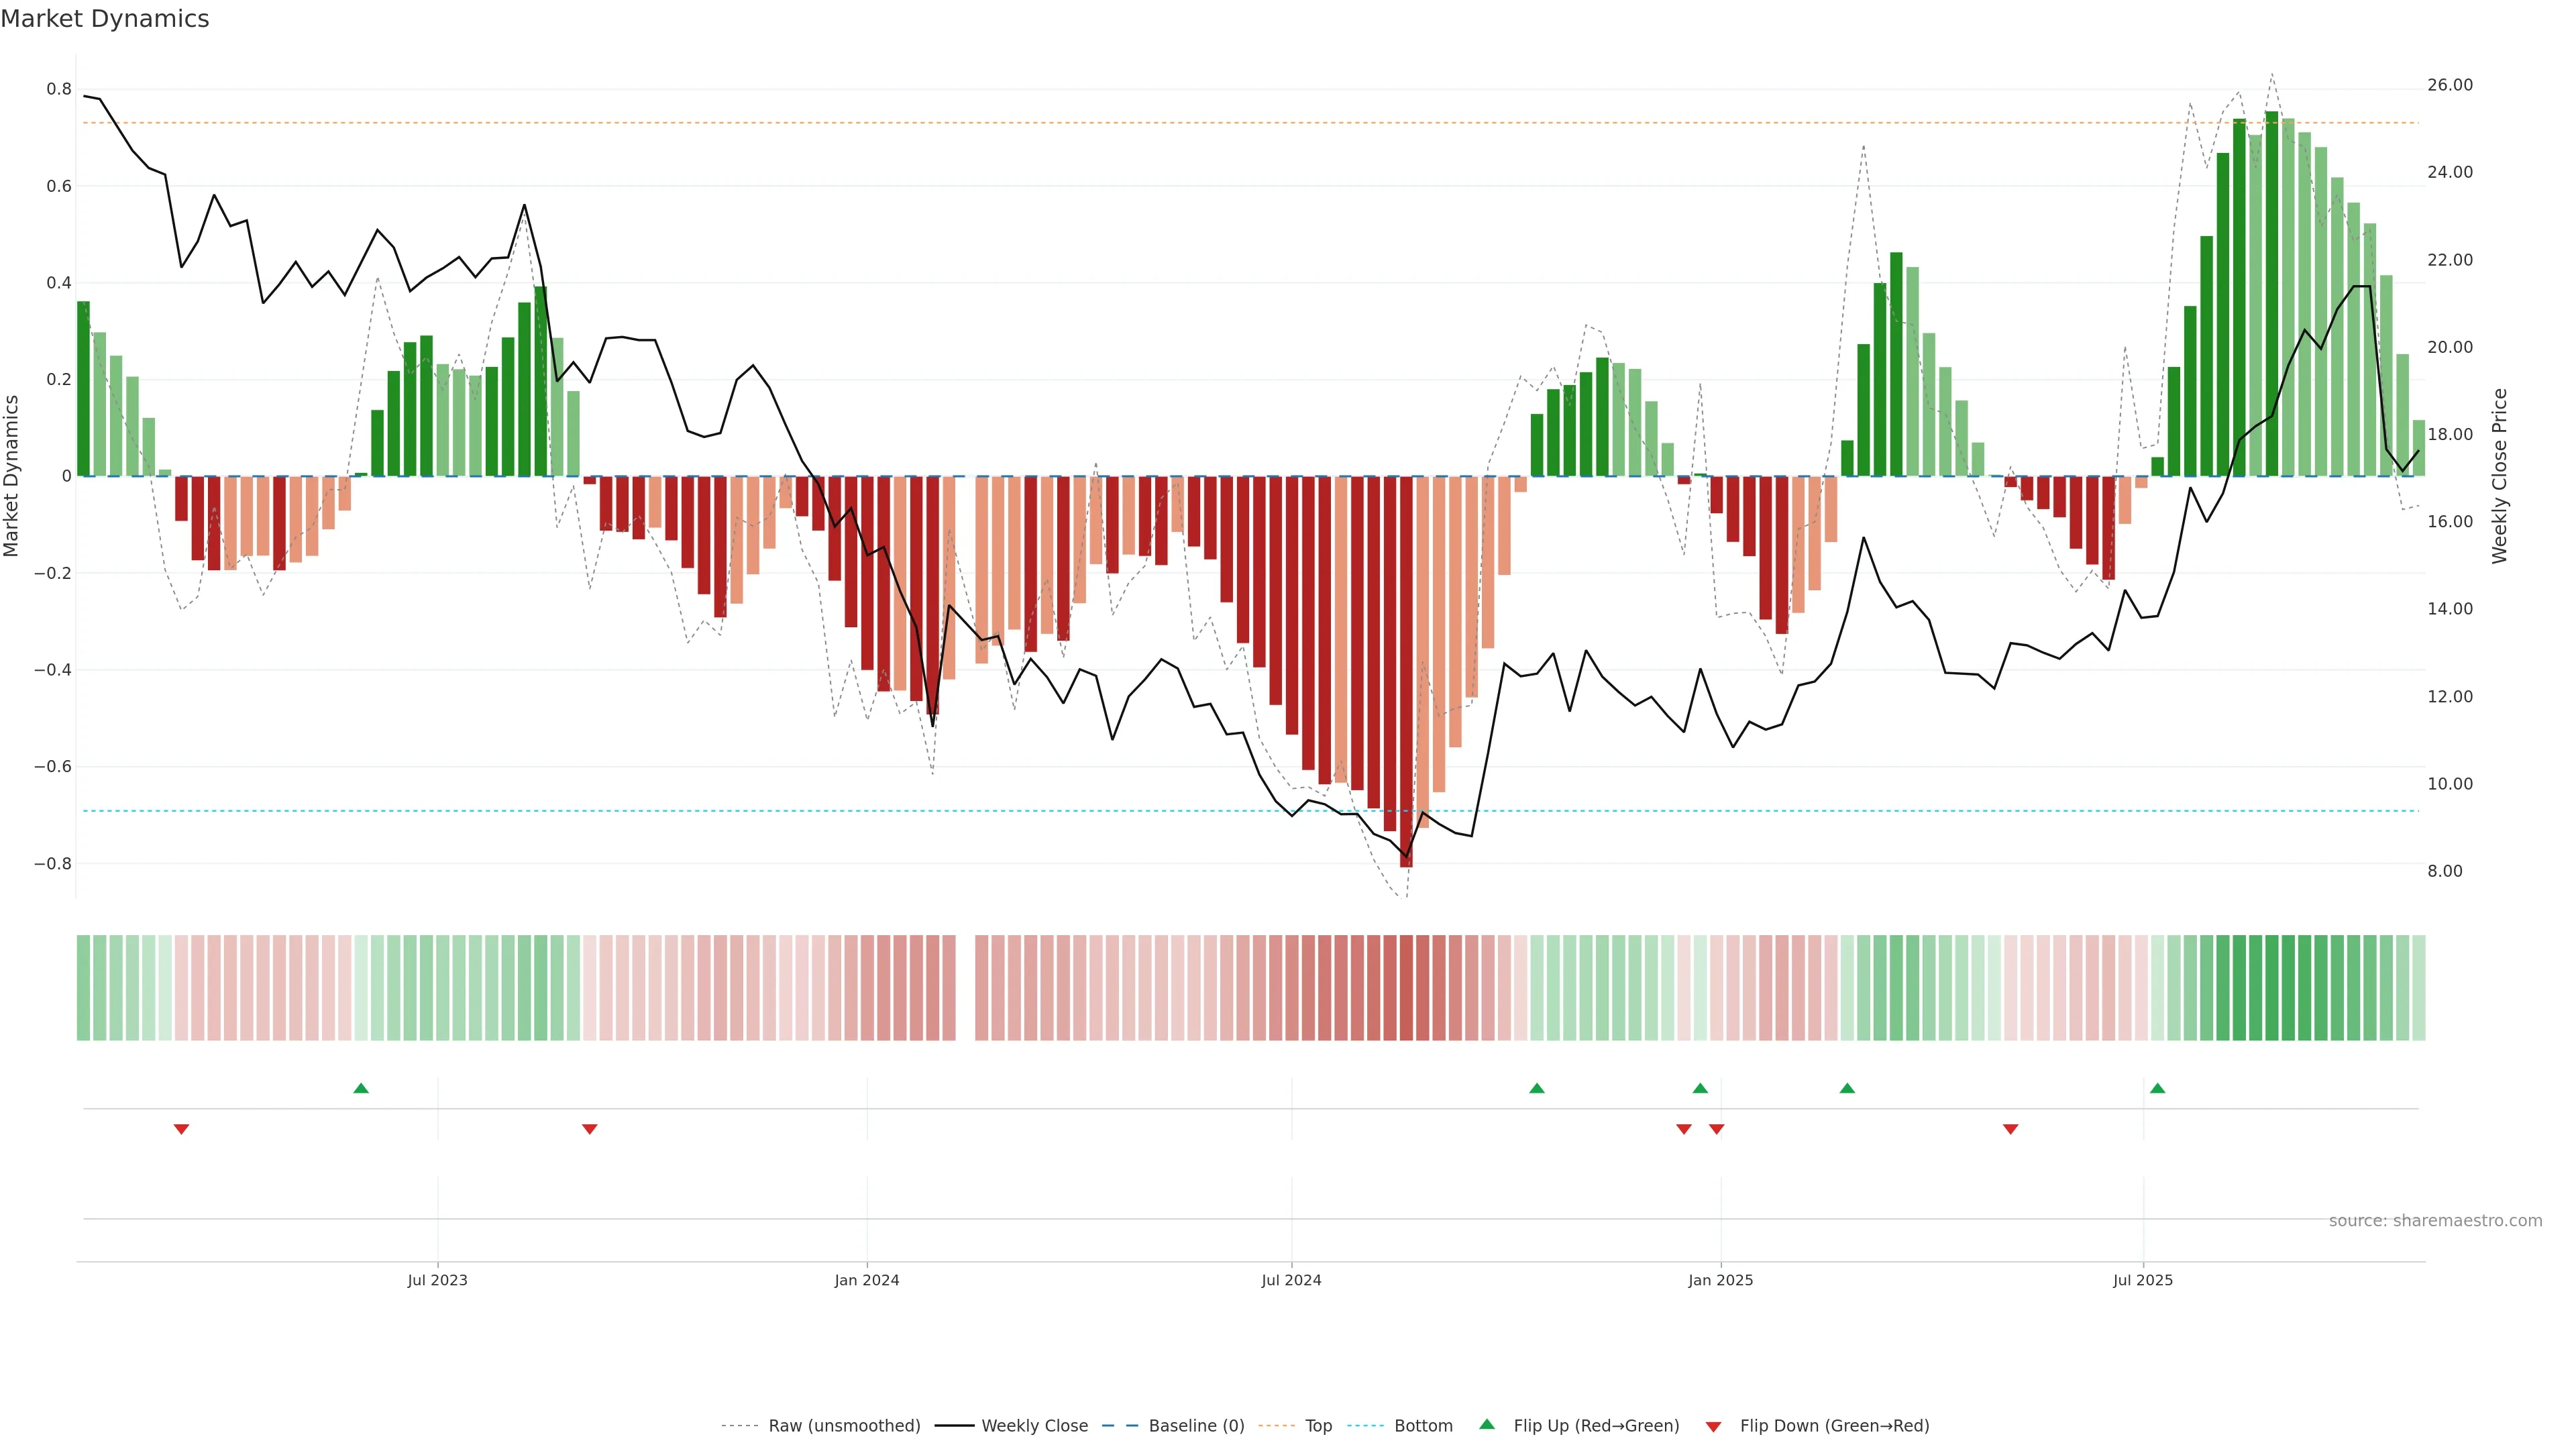Click the Jan 2024 axis label

(867, 1280)
